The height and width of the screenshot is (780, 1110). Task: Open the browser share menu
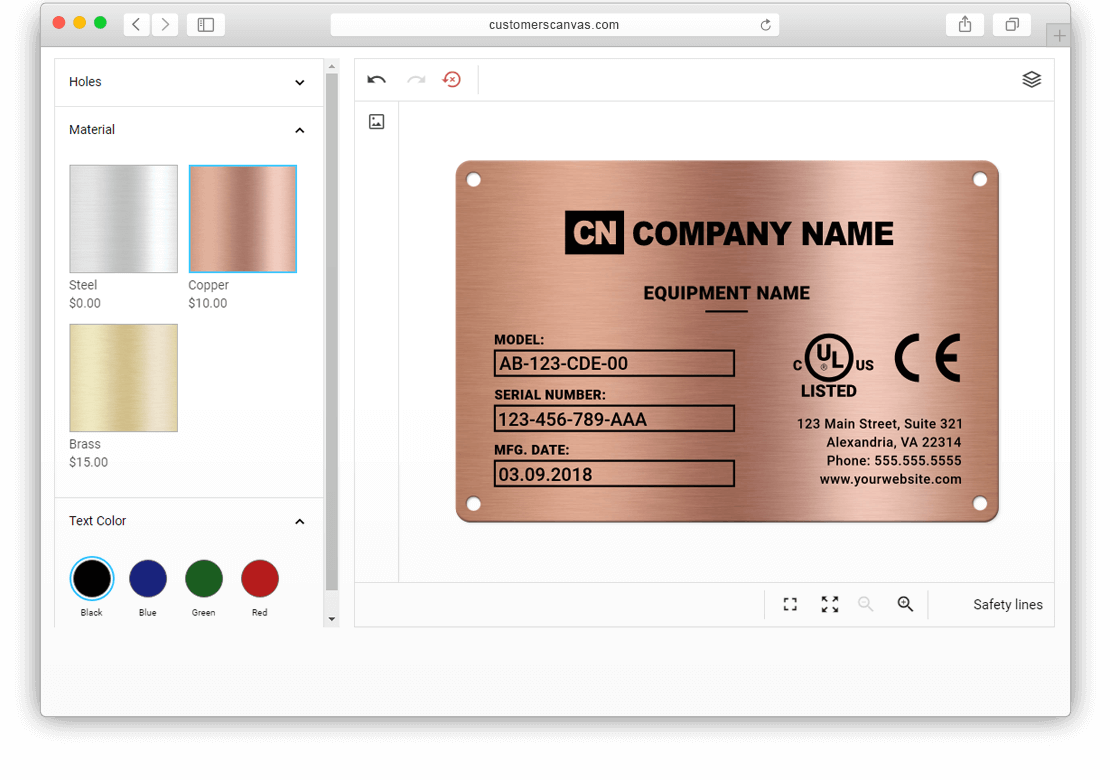tap(965, 25)
